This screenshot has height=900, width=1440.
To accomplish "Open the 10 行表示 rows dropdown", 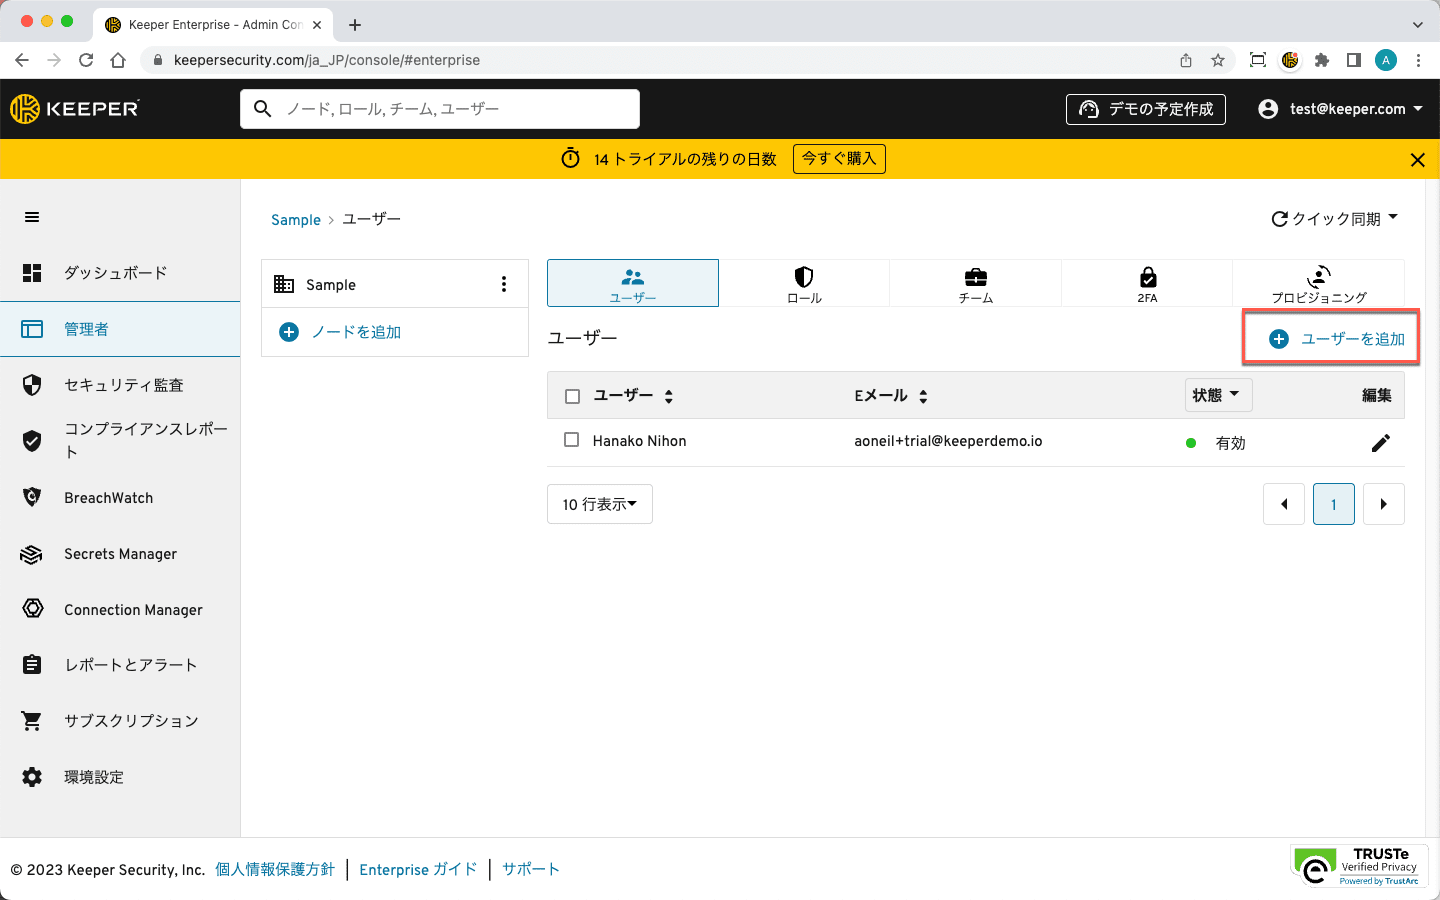I will 599,505.
